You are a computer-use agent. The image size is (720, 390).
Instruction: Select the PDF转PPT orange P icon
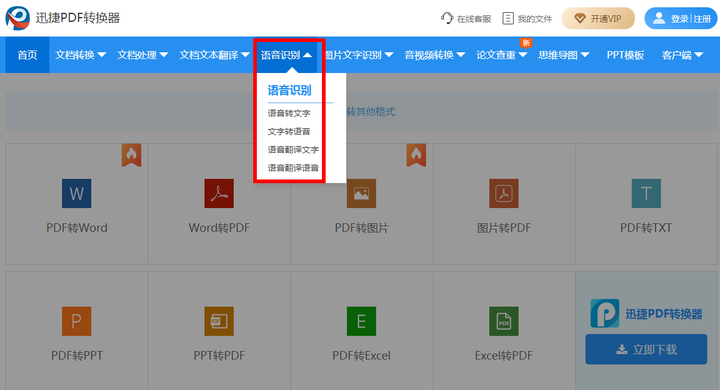[77, 321]
